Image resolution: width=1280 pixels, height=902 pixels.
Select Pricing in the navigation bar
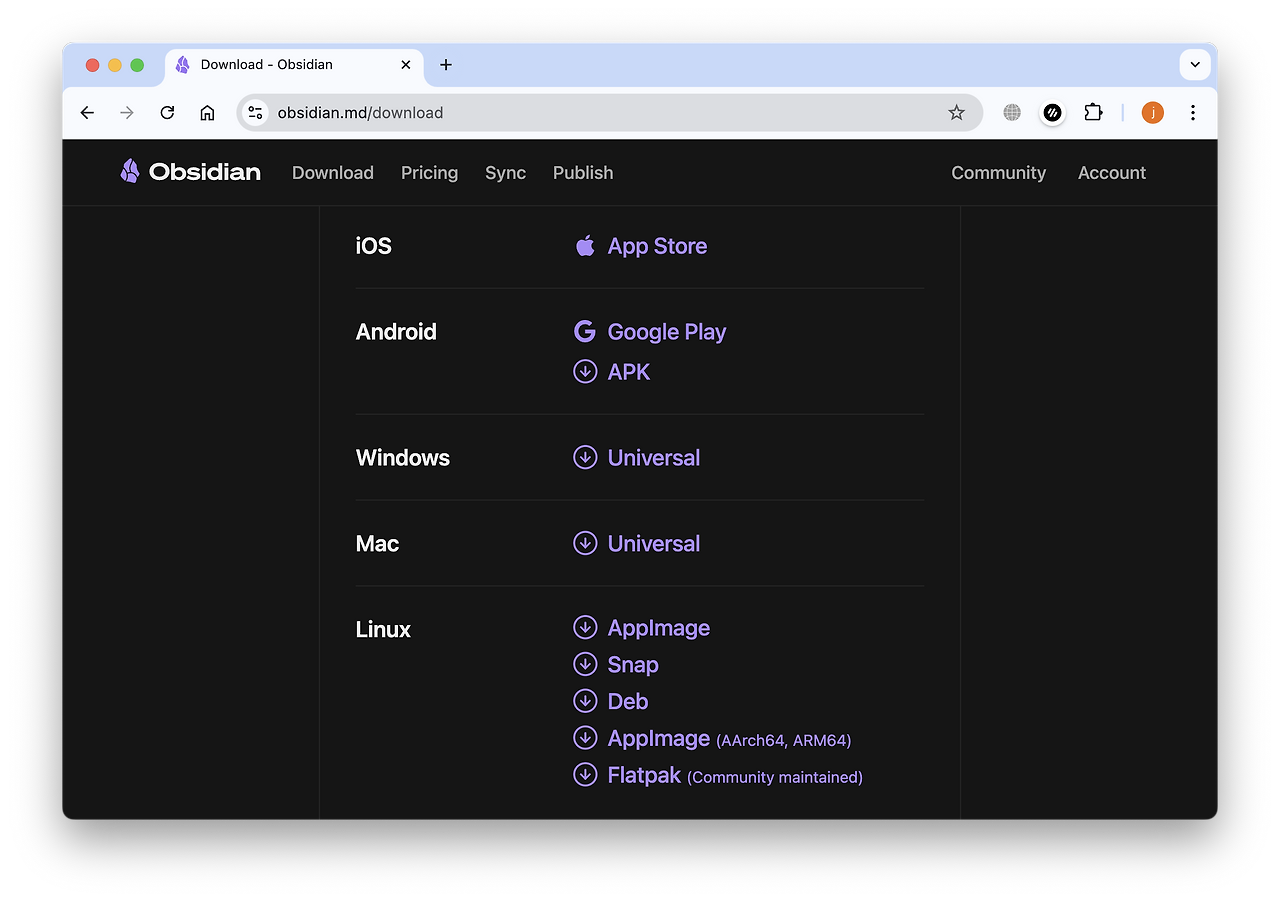429,172
